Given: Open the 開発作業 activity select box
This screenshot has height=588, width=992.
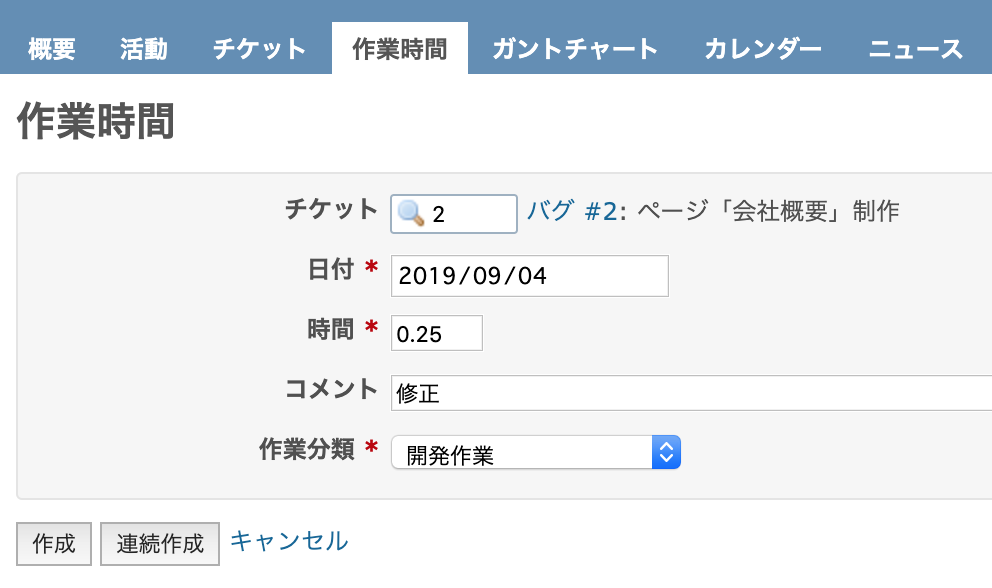Looking at the screenshot, I should (x=536, y=453).
